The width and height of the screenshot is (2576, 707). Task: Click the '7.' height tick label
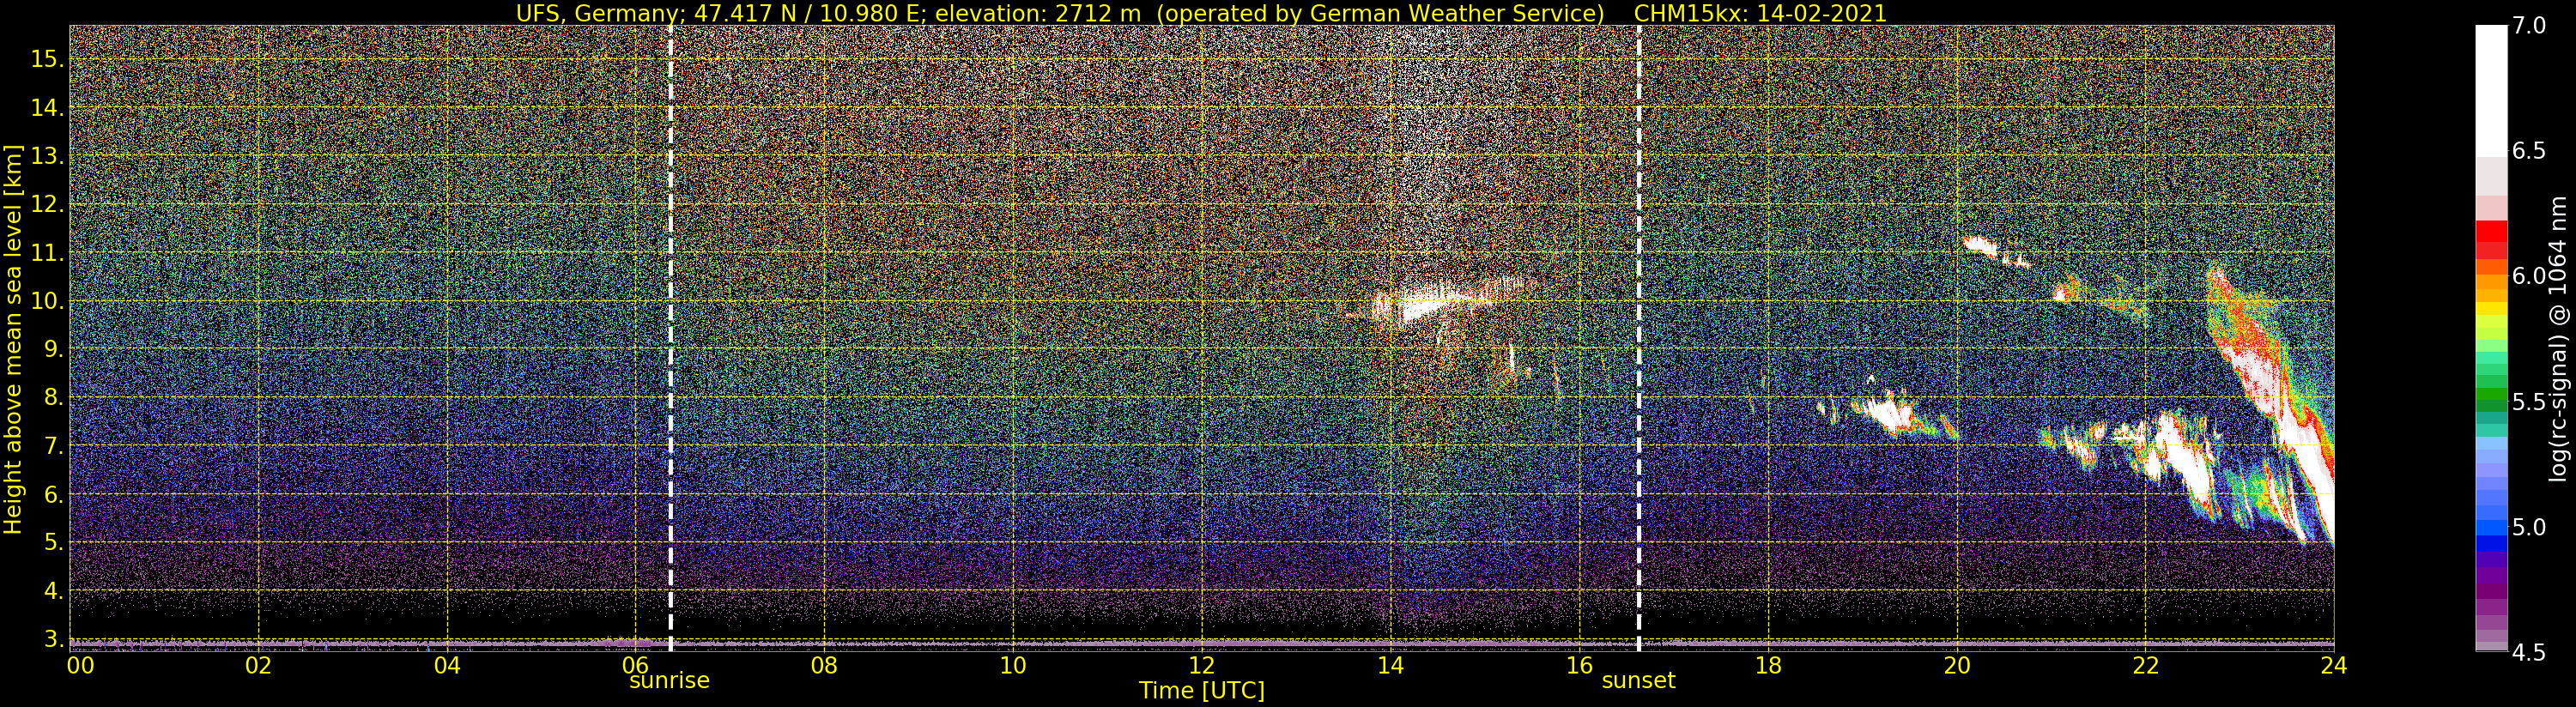[52, 446]
